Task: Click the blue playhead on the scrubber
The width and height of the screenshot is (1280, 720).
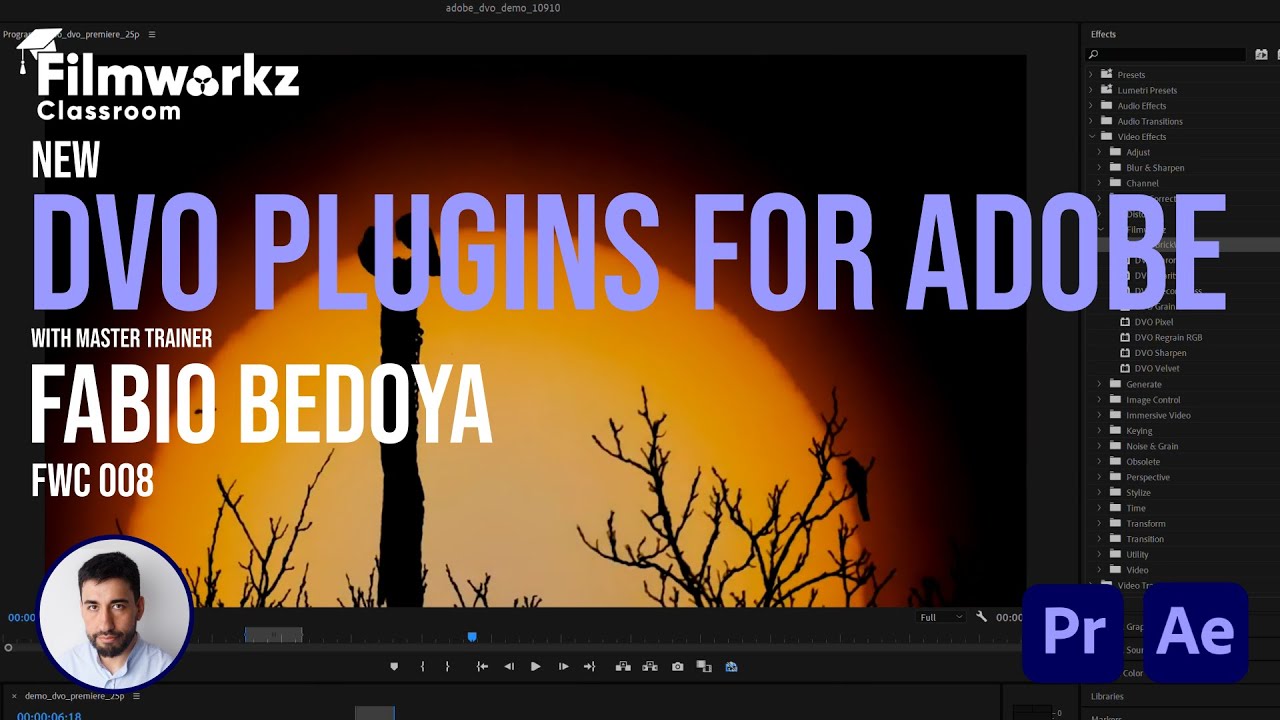Action: click(x=472, y=636)
